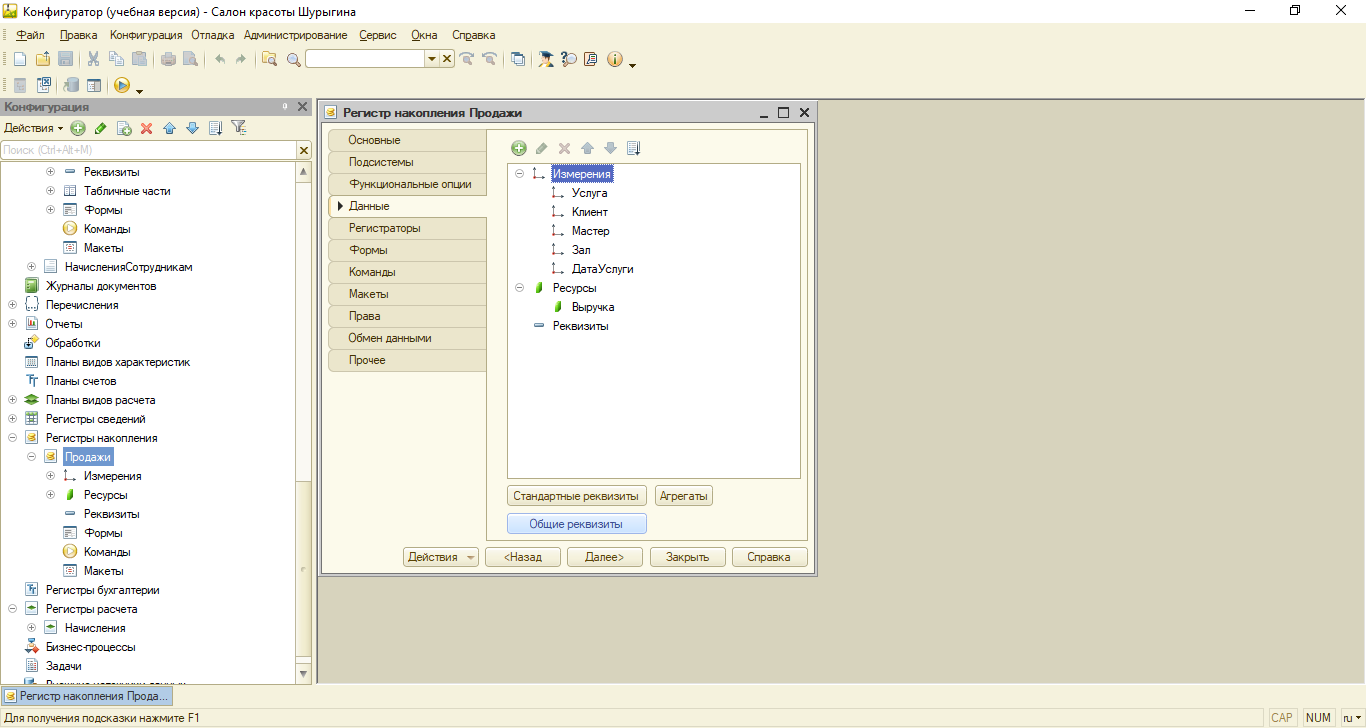This screenshot has width=1366, height=728.
Task: Open the Сервис menu
Action: pos(378,35)
